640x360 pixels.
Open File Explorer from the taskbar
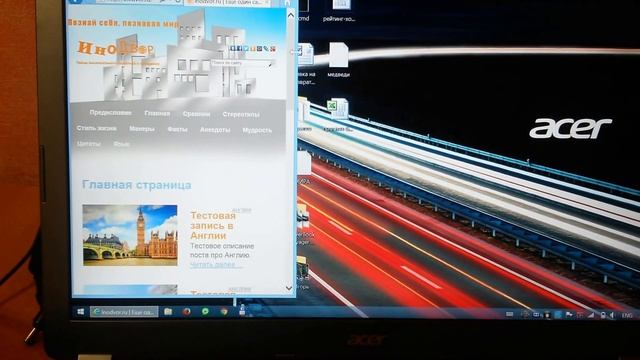click(x=168, y=311)
